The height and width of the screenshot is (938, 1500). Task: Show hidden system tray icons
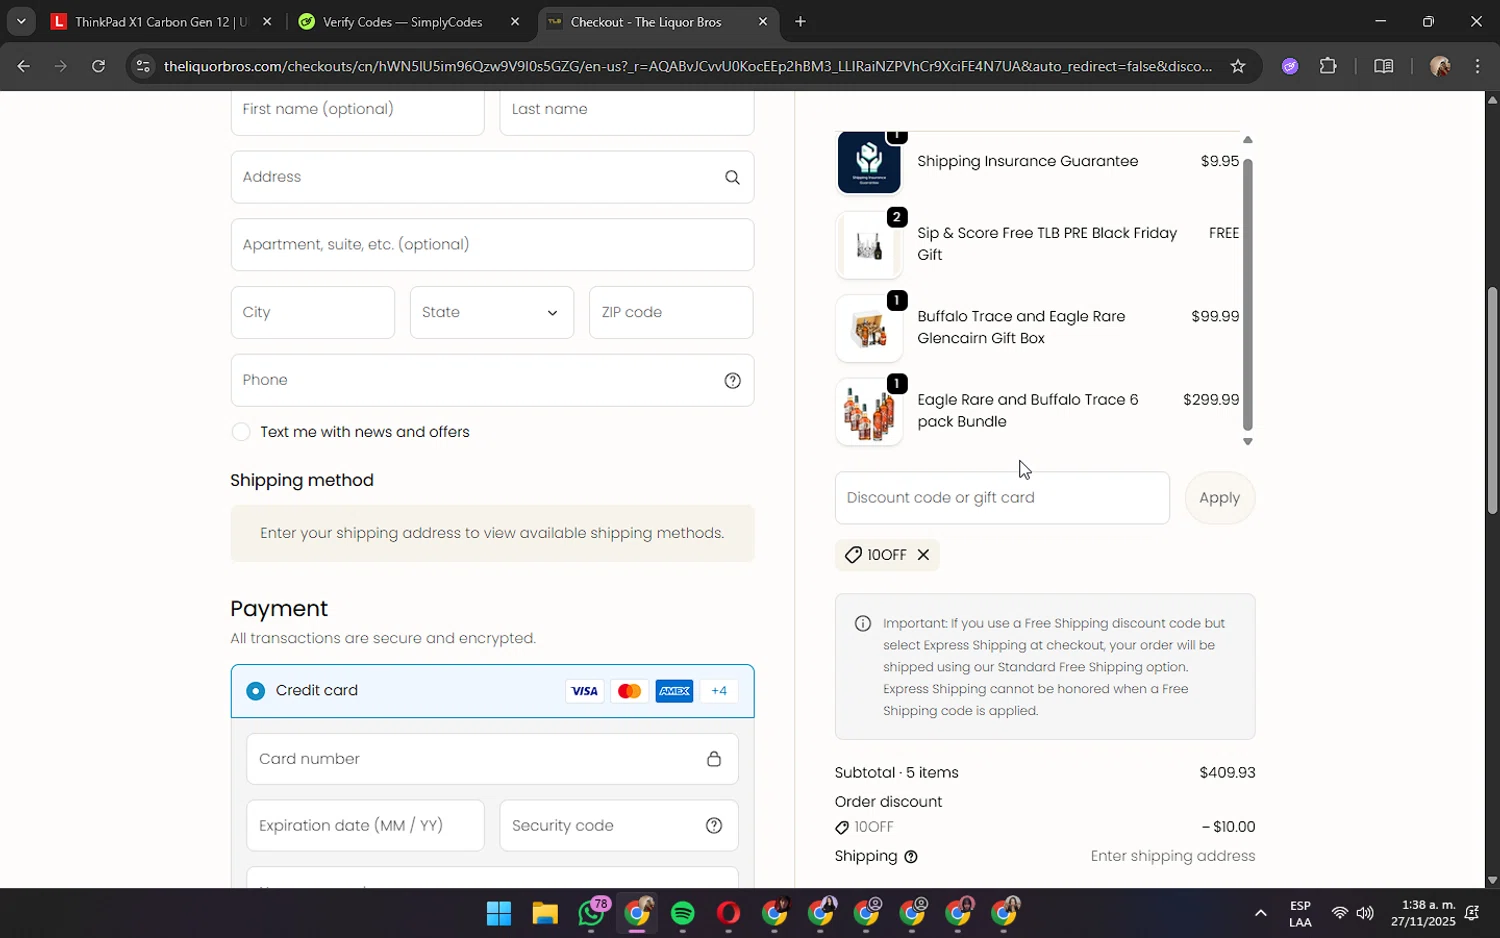1261,913
